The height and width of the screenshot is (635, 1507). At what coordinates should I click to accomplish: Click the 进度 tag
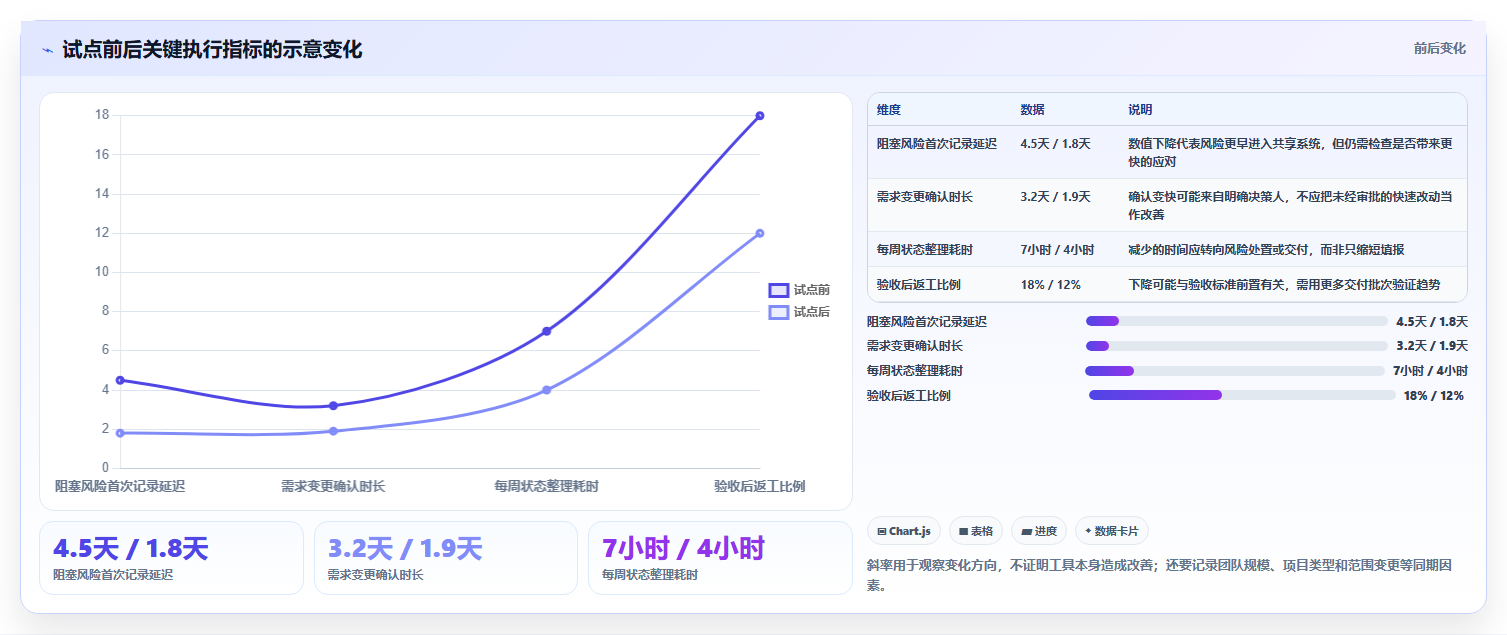[1039, 531]
